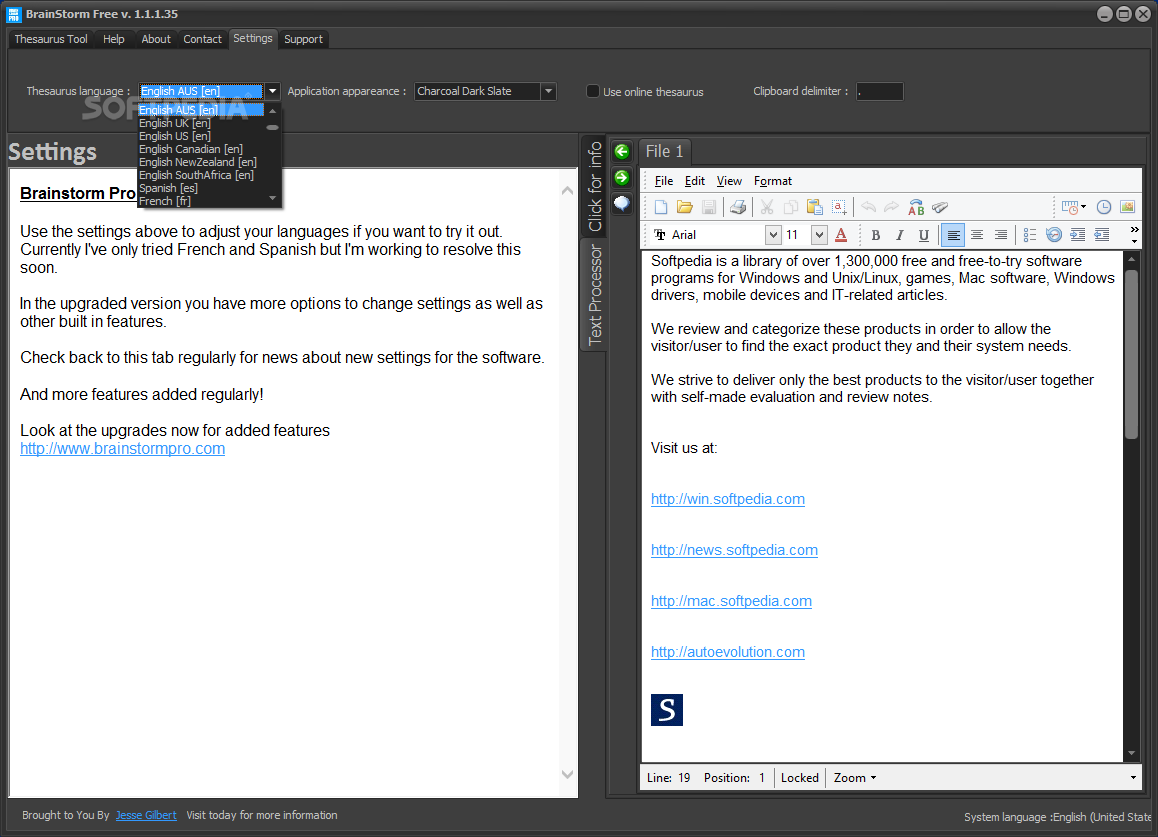Select the File 1 document tab
Screen dimensions: 1158x837
(665, 151)
